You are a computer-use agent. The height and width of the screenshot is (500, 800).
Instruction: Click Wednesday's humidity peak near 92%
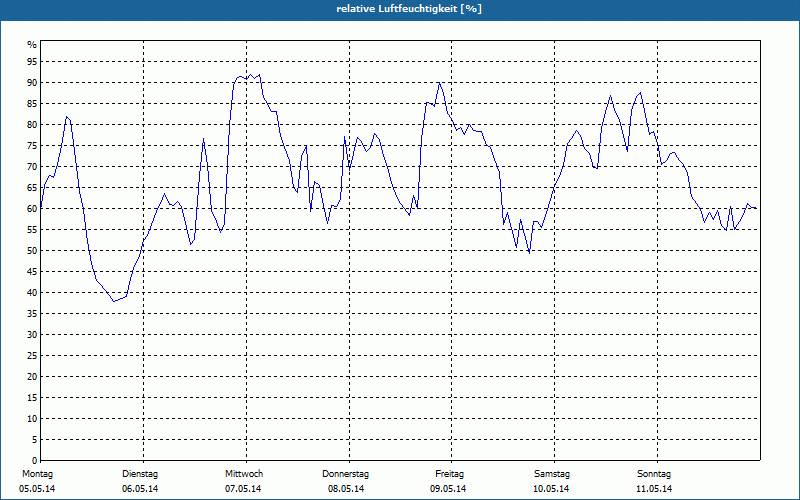tap(259, 75)
